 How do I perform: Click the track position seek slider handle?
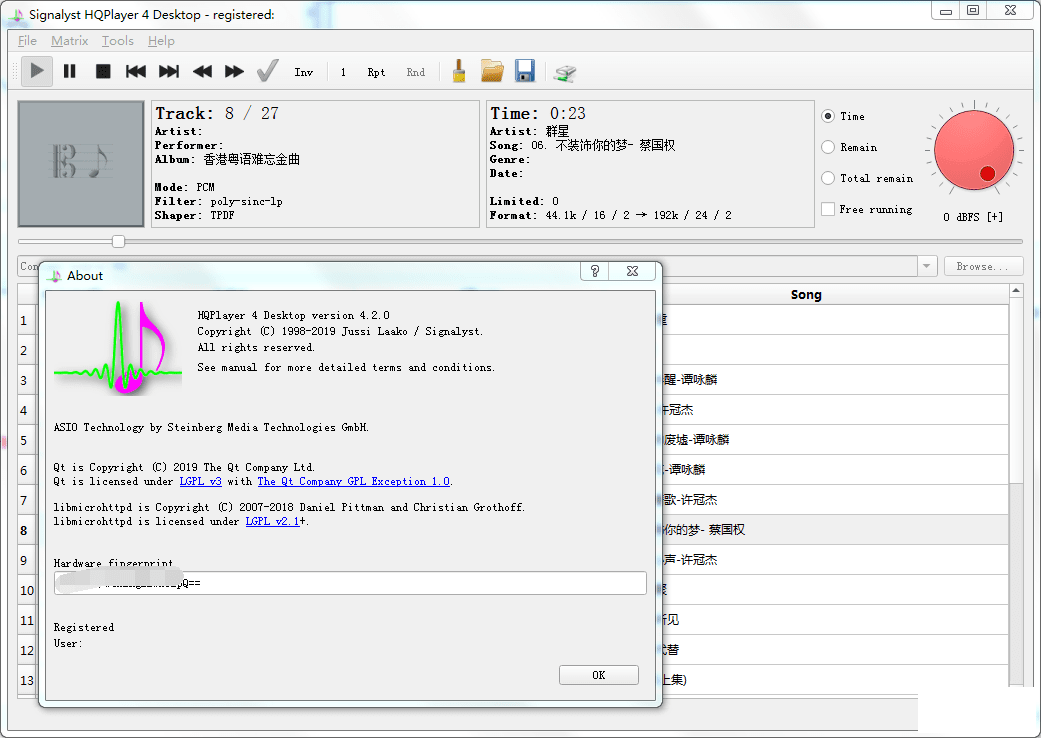coord(118,242)
